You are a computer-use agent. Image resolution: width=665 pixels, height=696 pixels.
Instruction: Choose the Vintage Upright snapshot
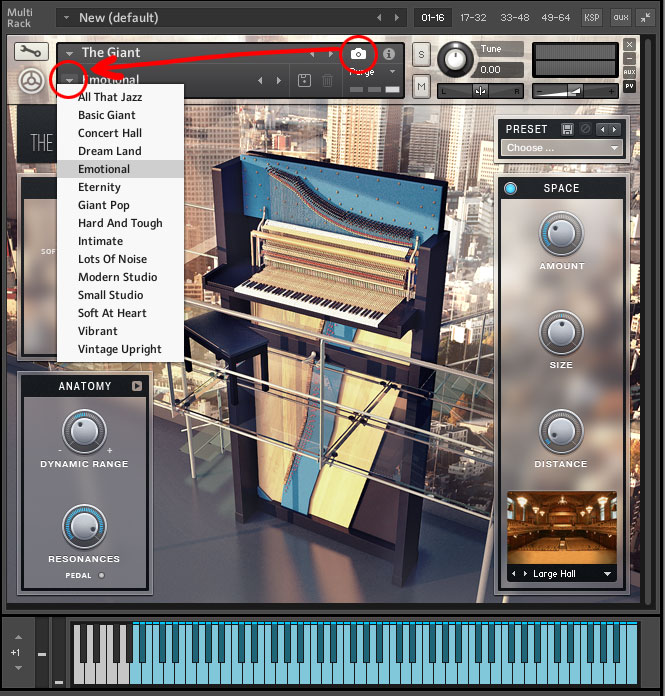[x=120, y=349]
